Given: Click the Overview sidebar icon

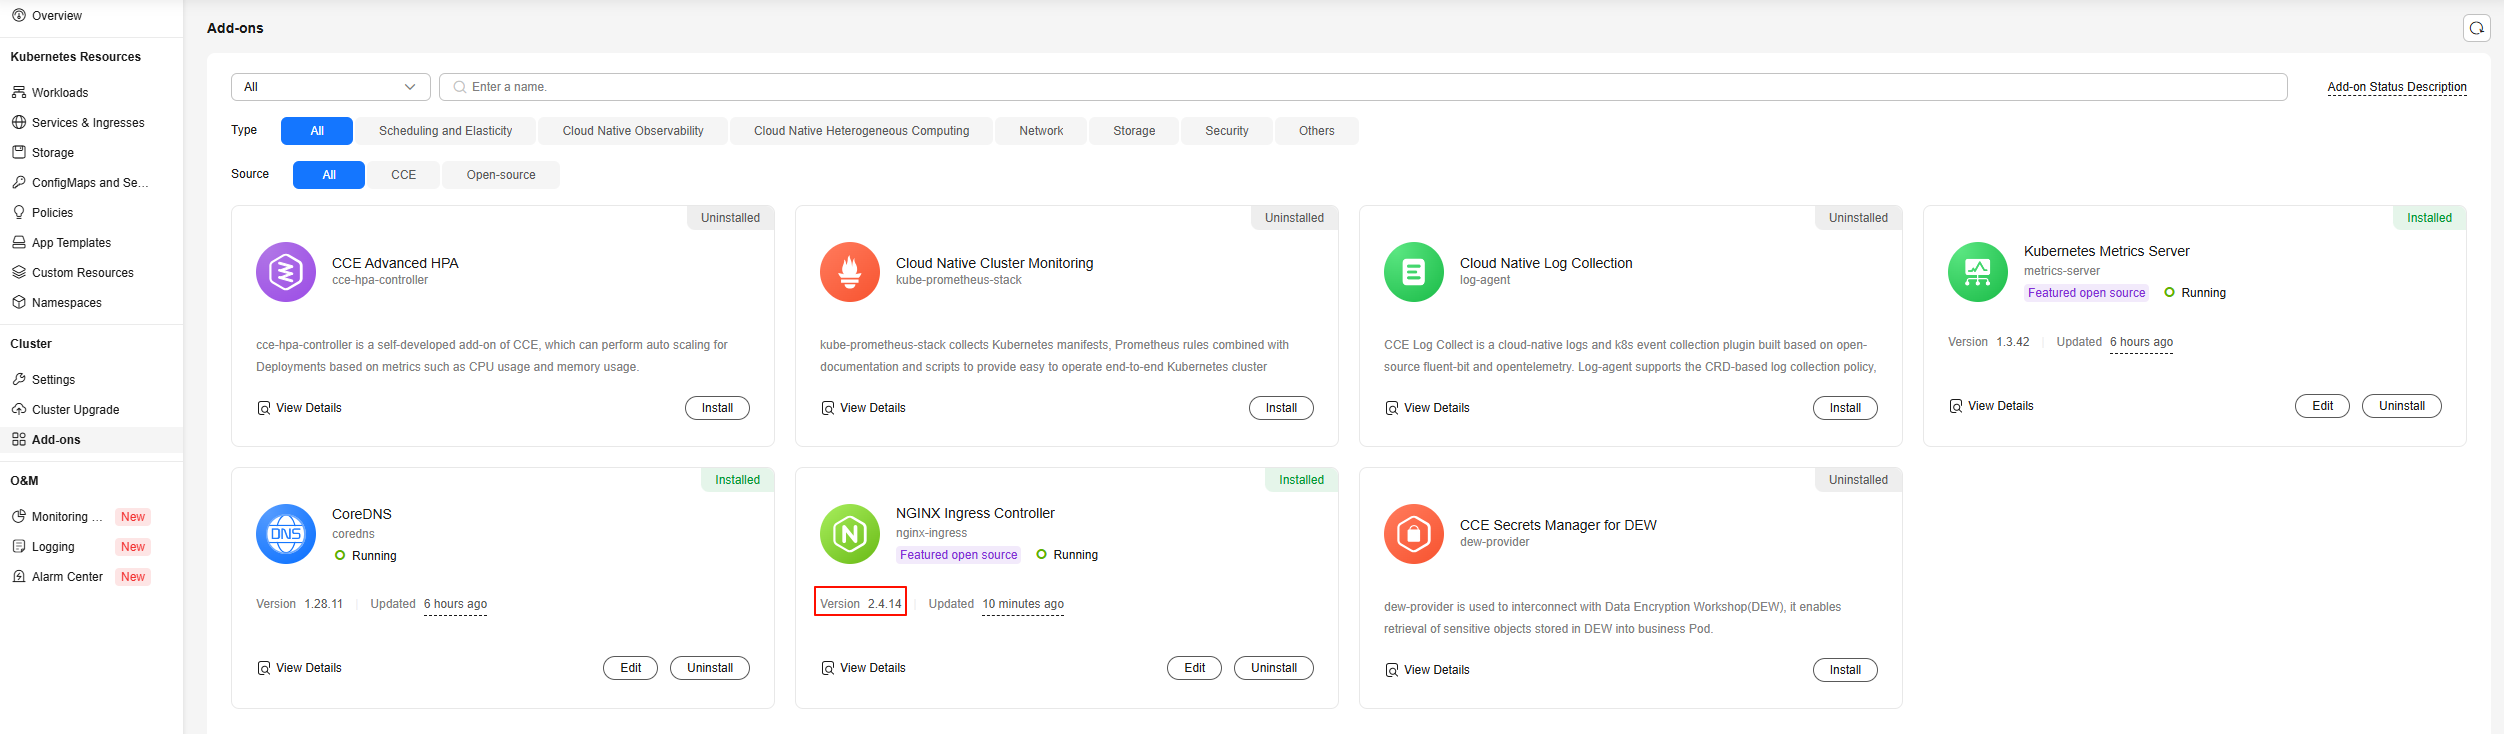Looking at the screenshot, I should tap(18, 15).
